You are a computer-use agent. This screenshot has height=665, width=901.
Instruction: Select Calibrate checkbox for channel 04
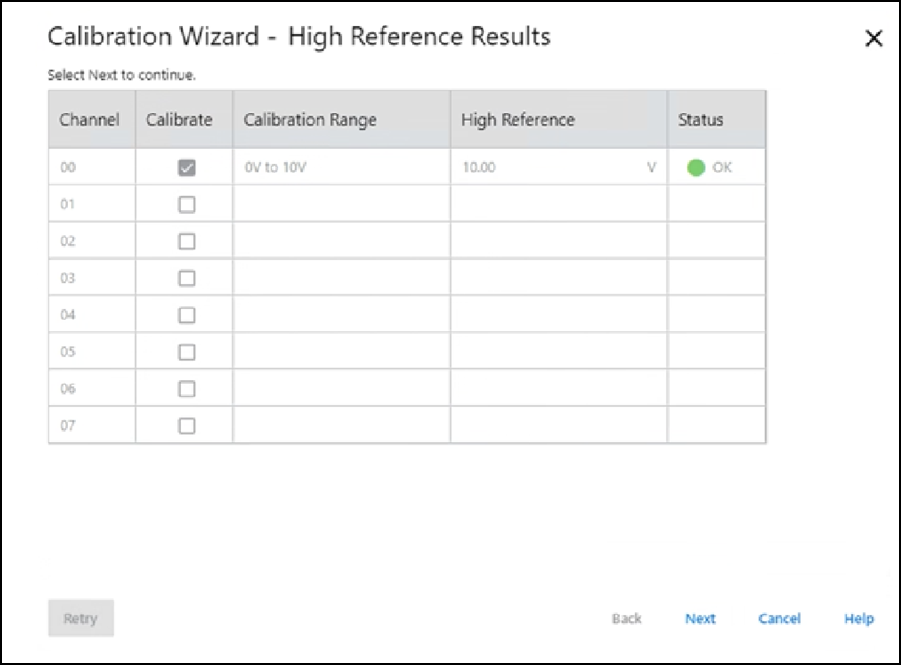tap(186, 315)
